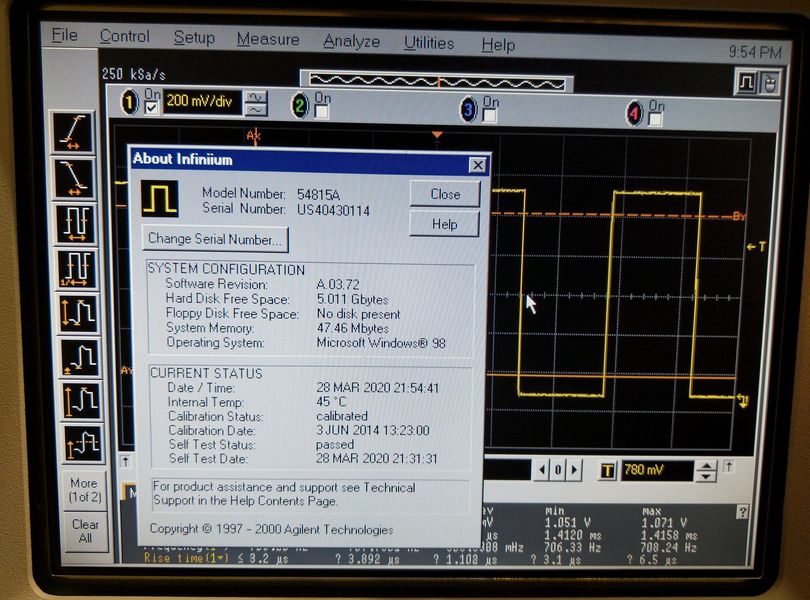Click the zero button of horizontal position
Screen dimensions: 810x600
pos(558,470)
